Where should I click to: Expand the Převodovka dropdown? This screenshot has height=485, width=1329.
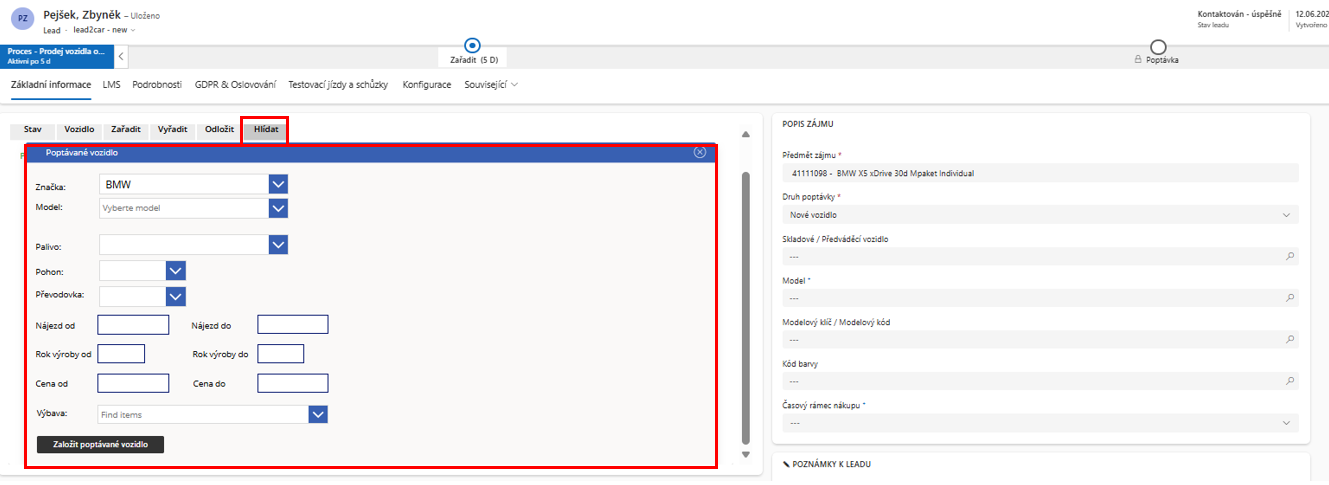pyautogui.click(x=176, y=296)
